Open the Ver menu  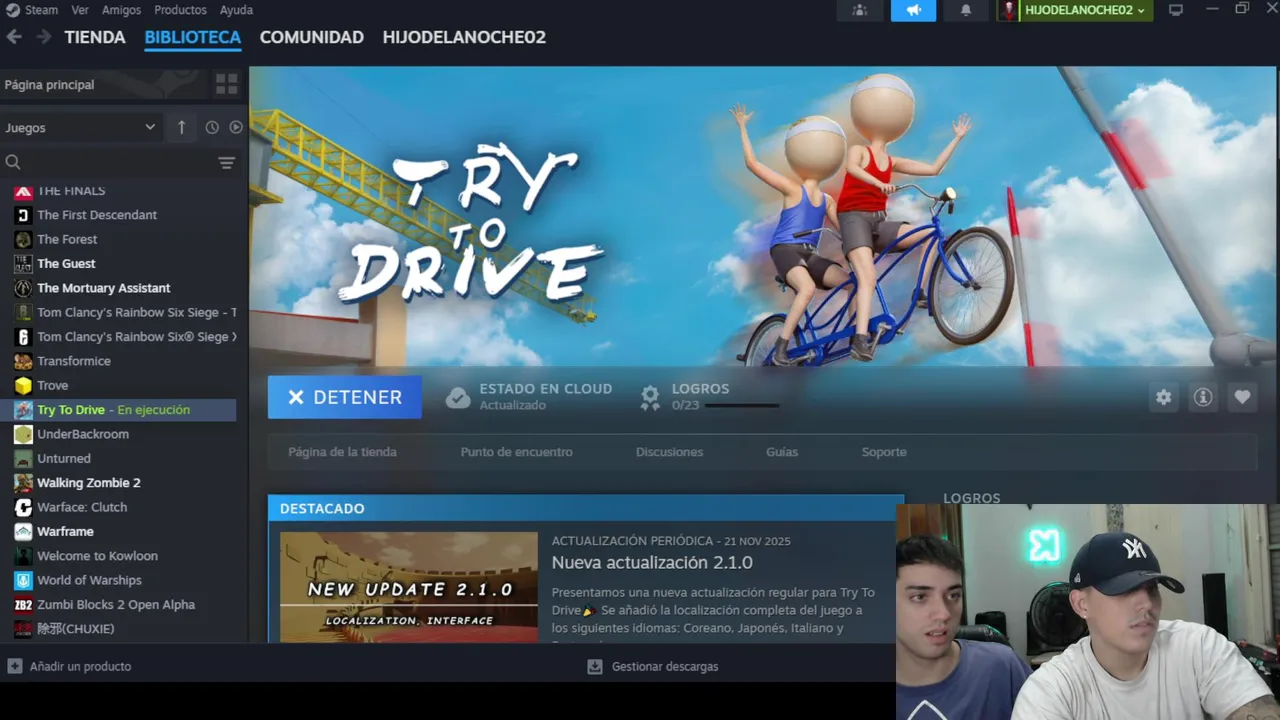point(80,10)
